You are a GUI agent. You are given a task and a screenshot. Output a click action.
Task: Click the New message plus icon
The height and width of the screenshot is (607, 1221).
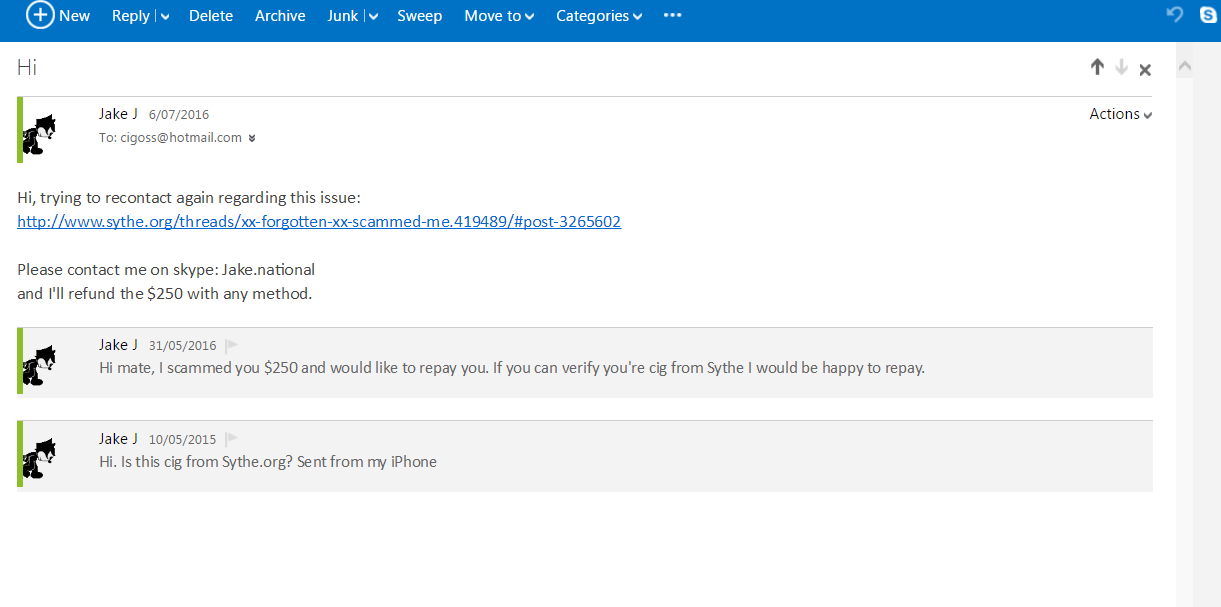(x=40, y=15)
